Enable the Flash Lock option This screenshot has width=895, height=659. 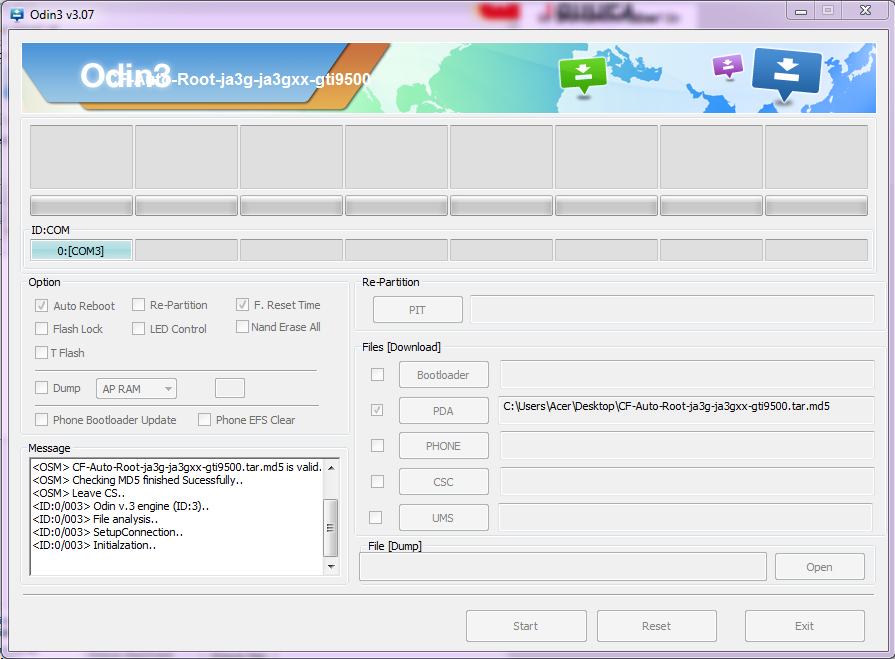point(41,329)
